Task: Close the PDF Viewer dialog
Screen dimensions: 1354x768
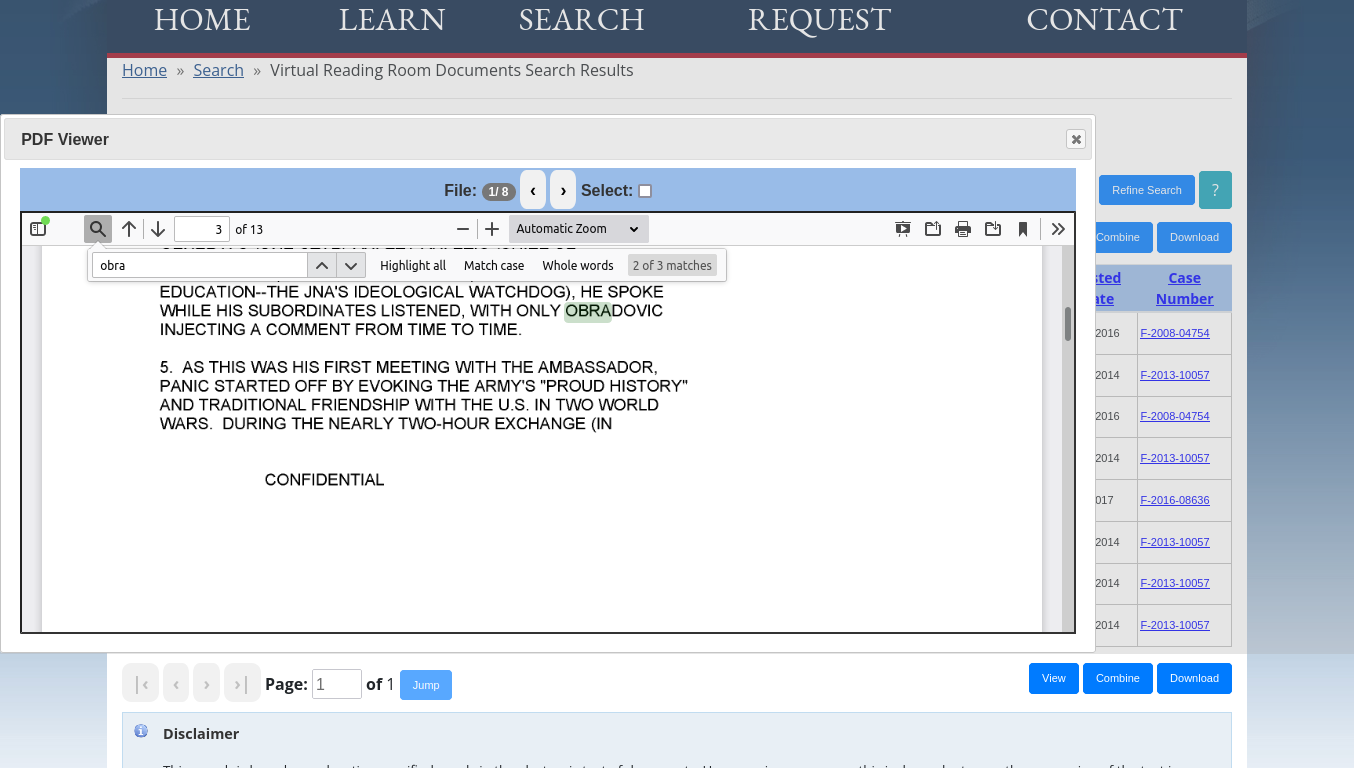Action: [1076, 139]
